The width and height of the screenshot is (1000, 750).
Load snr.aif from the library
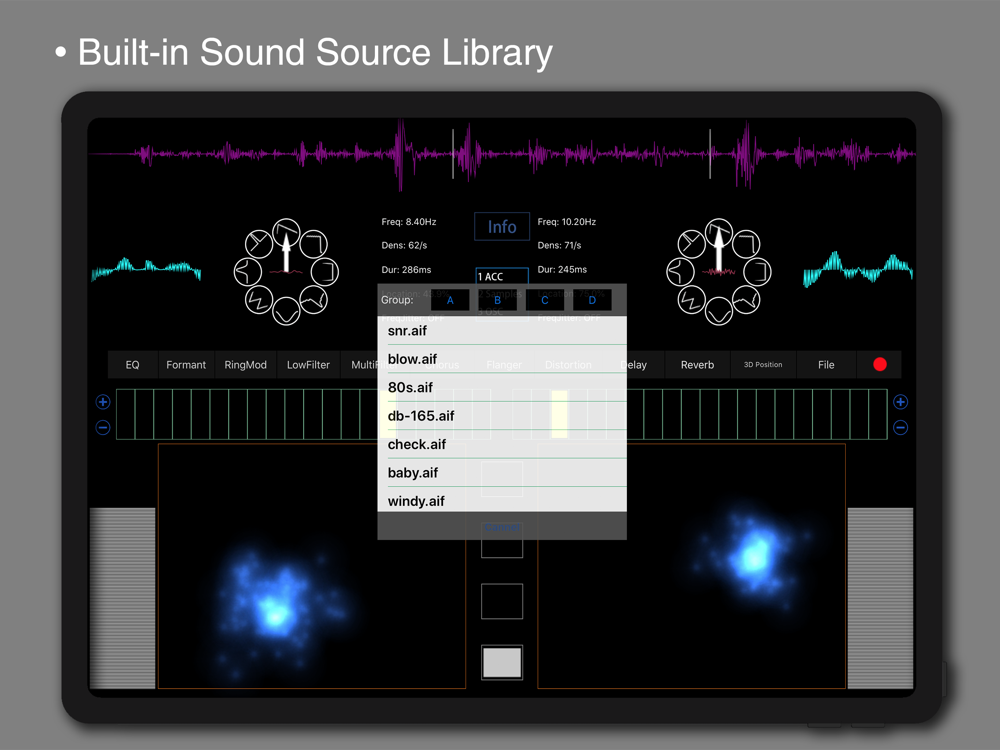pos(502,330)
